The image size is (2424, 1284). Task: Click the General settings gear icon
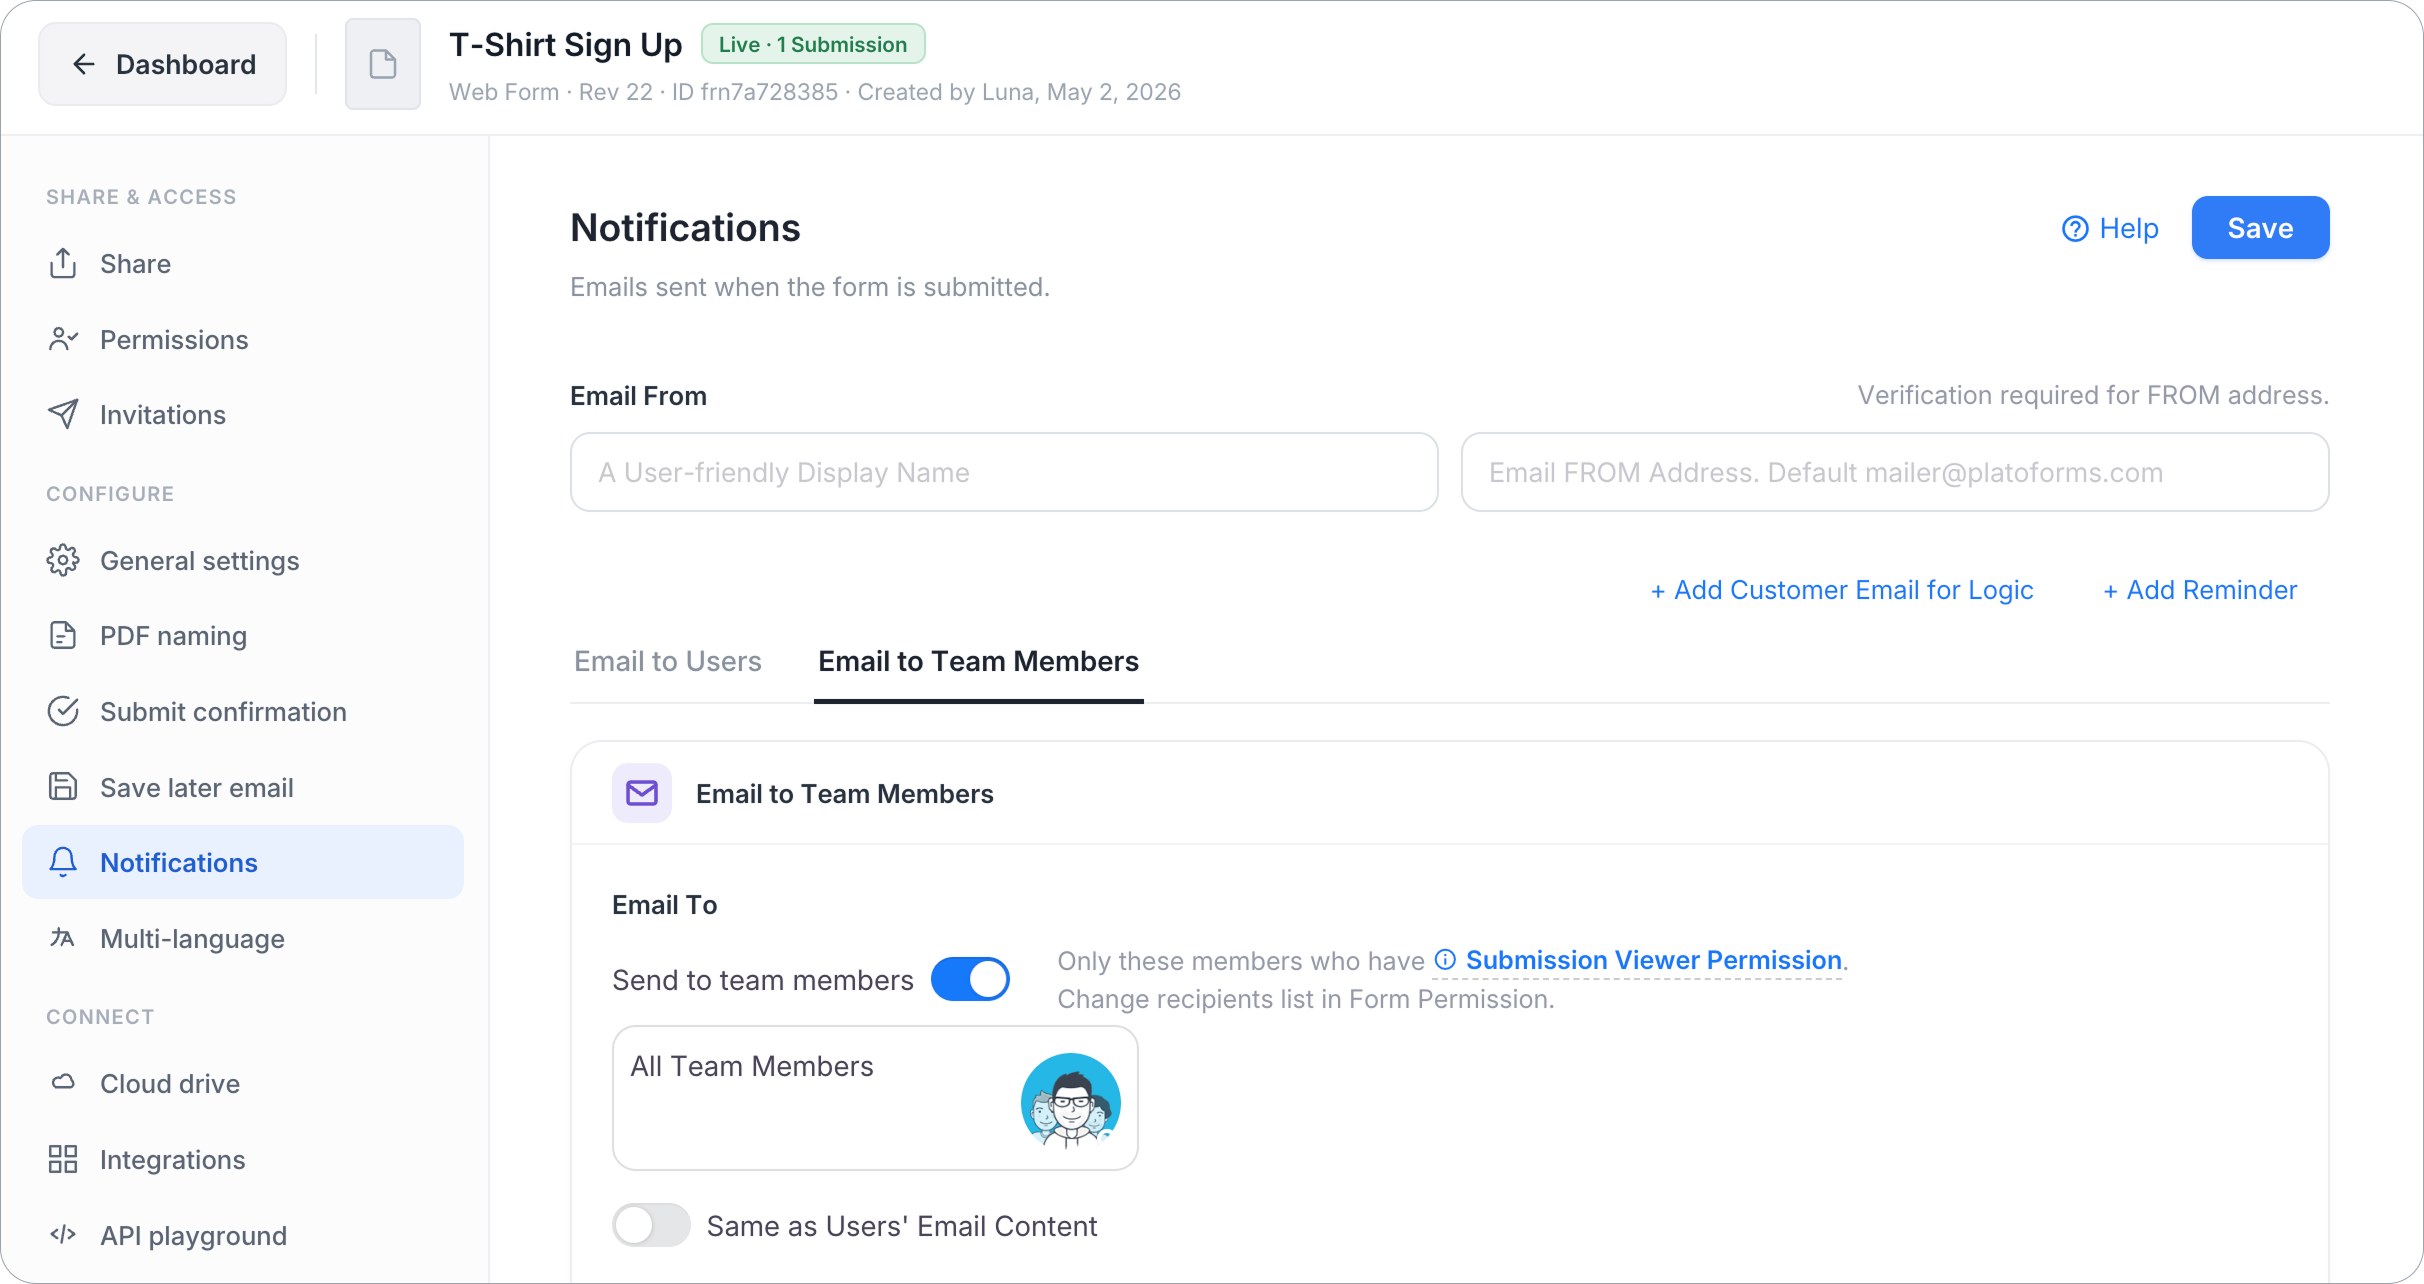click(x=63, y=560)
